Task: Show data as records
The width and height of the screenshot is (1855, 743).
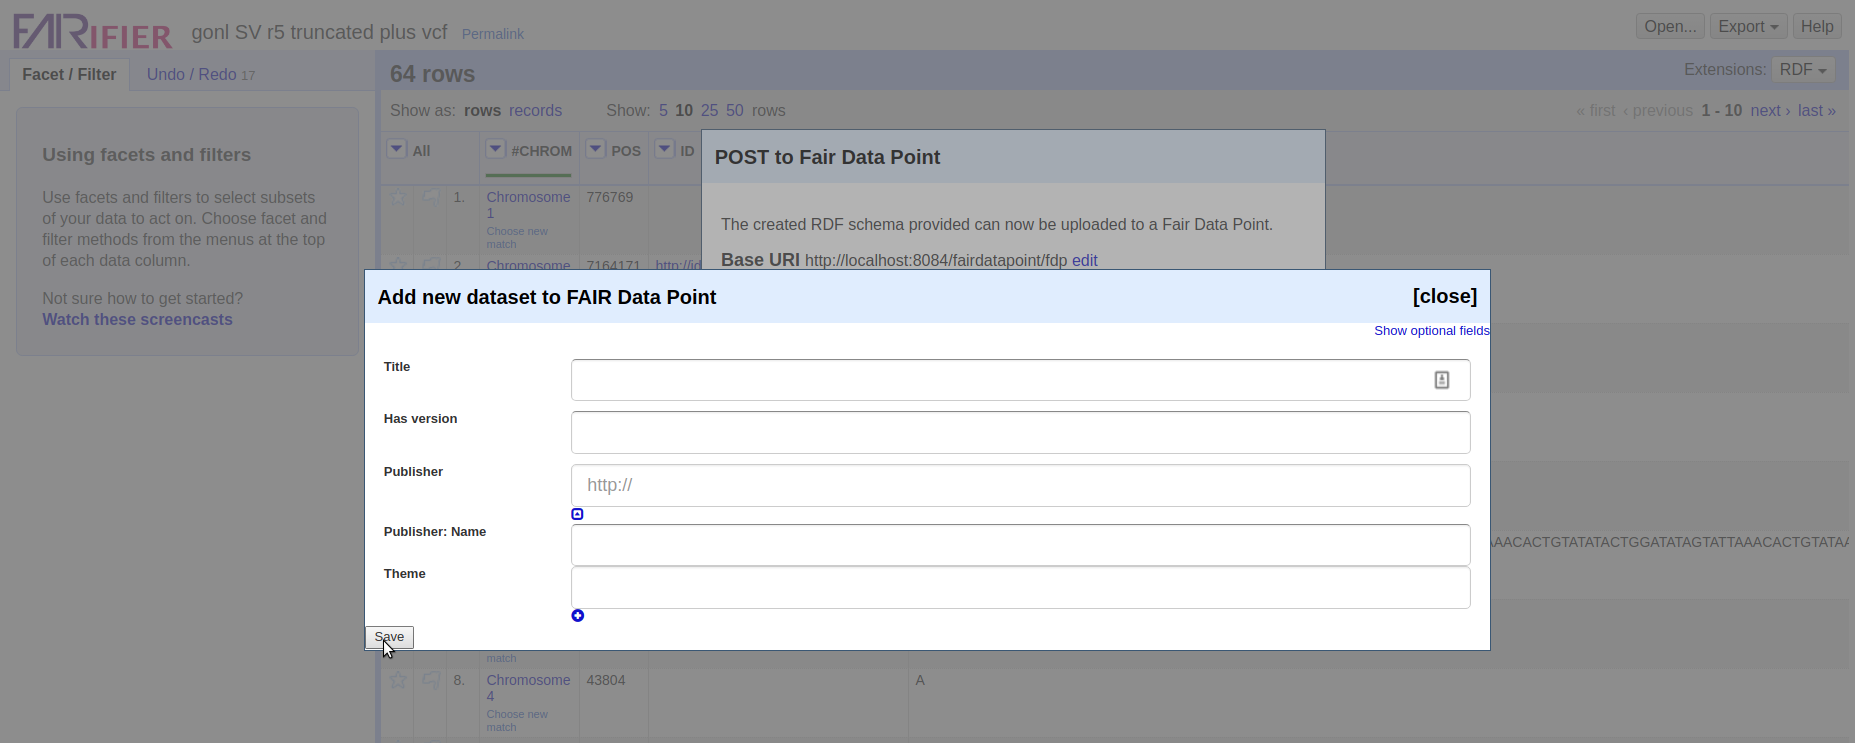Action: coord(535,111)
